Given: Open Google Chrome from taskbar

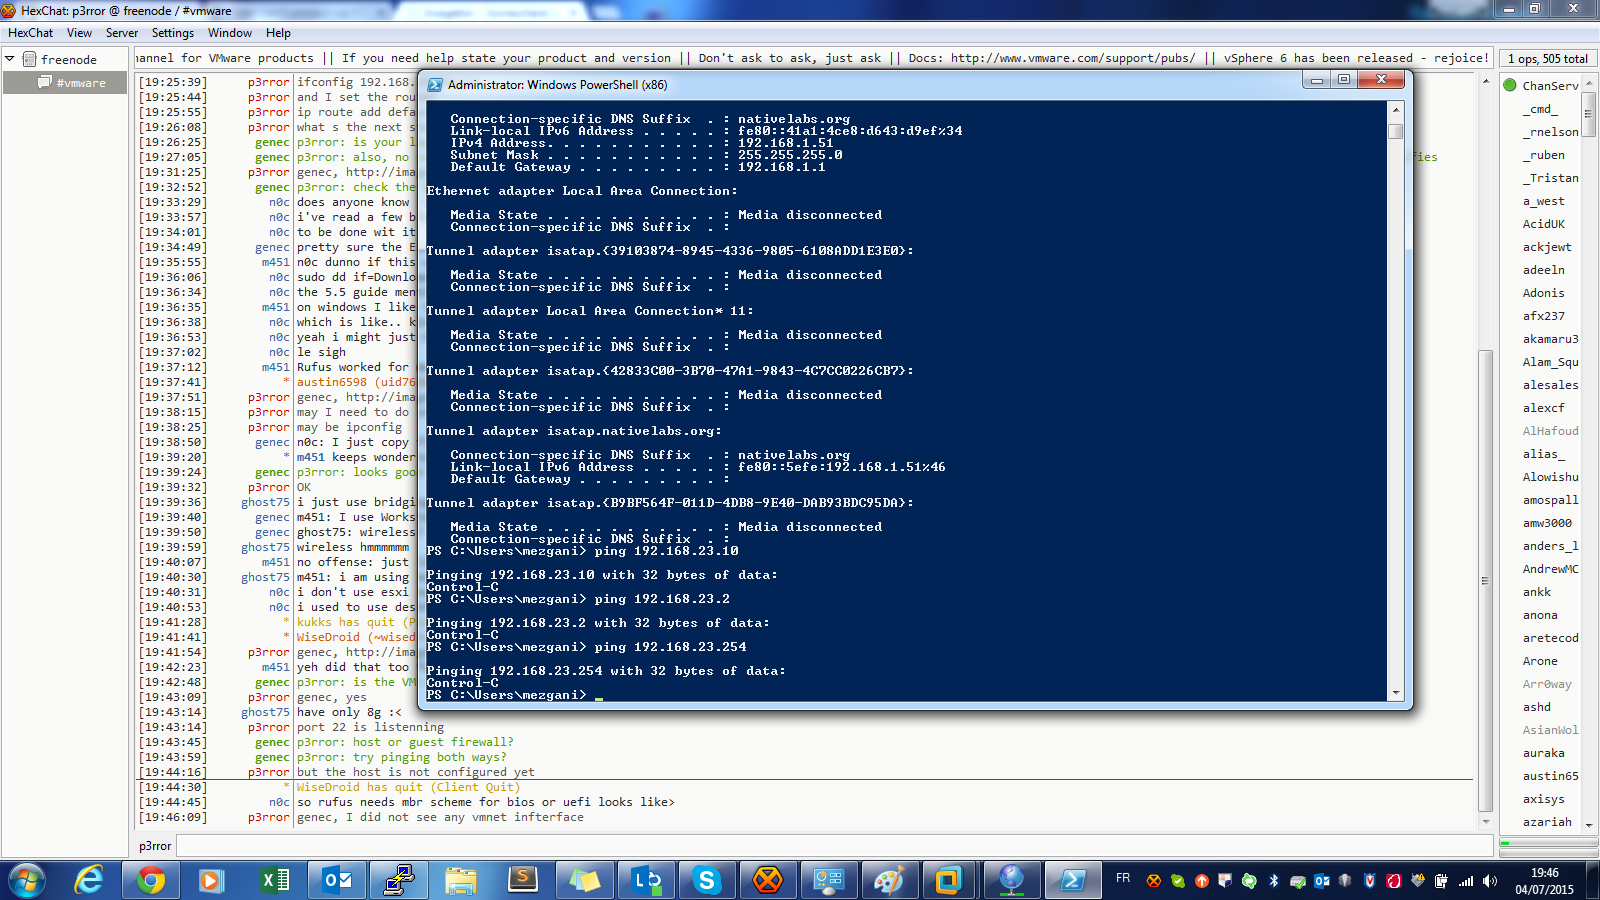Looking at the screenshot, I should pyautogui.click(x=151, y=880).
